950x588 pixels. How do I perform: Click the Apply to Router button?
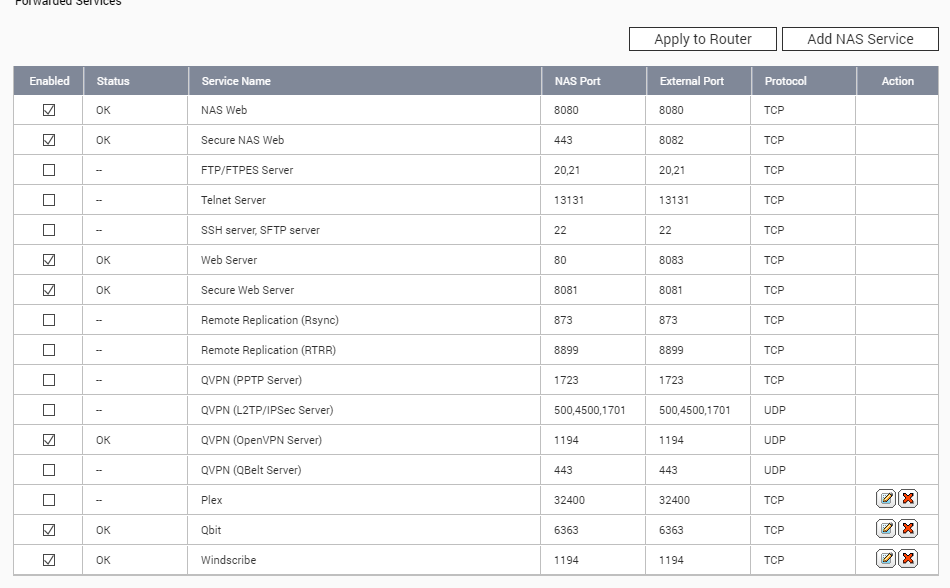coord(703,39)
